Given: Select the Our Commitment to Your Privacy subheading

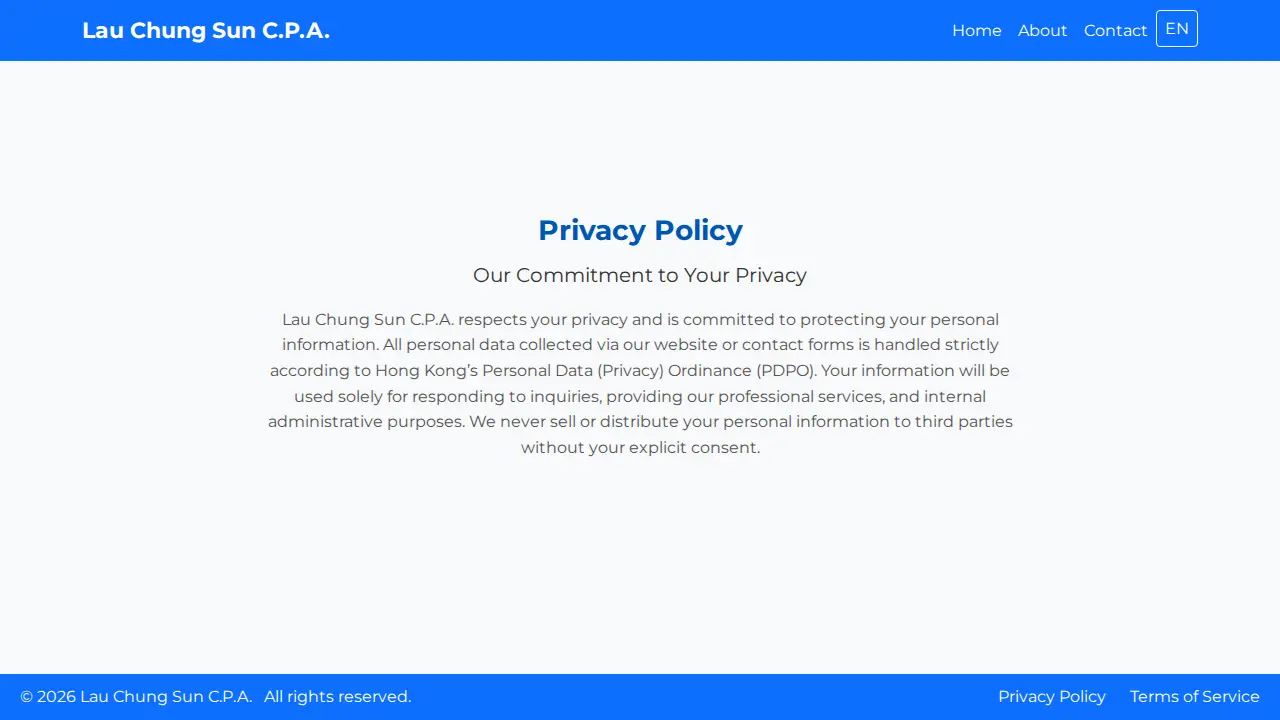Looking at the screenshot, I should click(x=640, y=275).
